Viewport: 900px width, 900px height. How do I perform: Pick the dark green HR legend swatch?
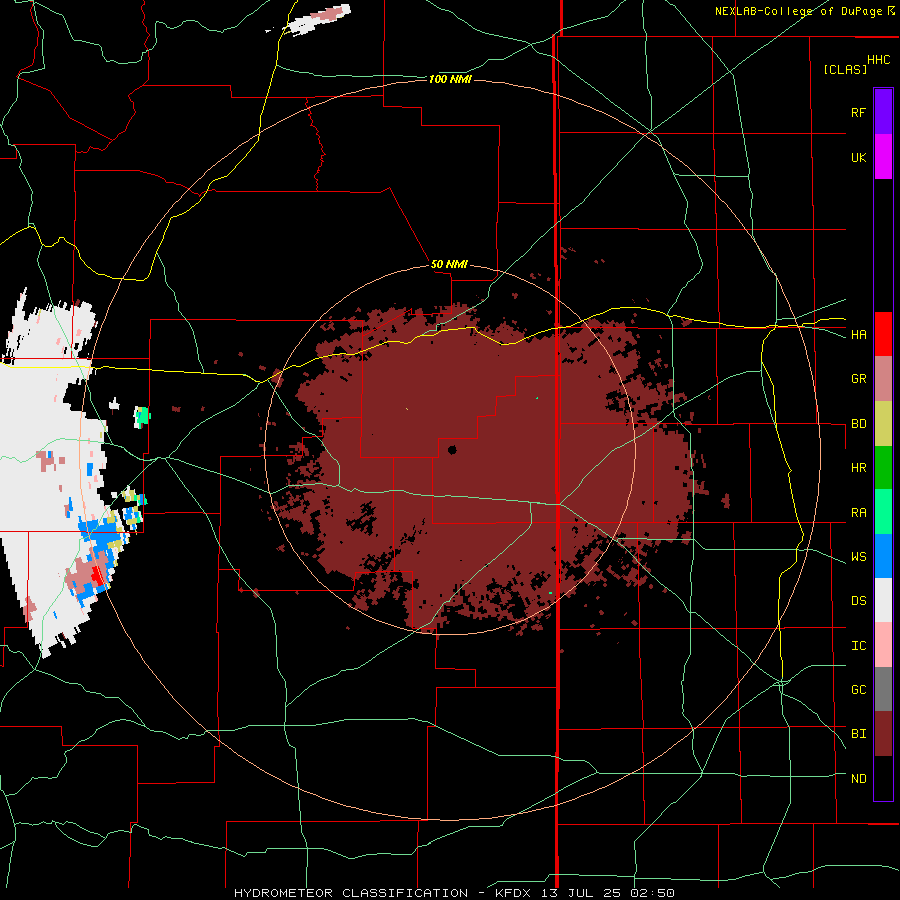pyautogui.click(x=883, y=468)
